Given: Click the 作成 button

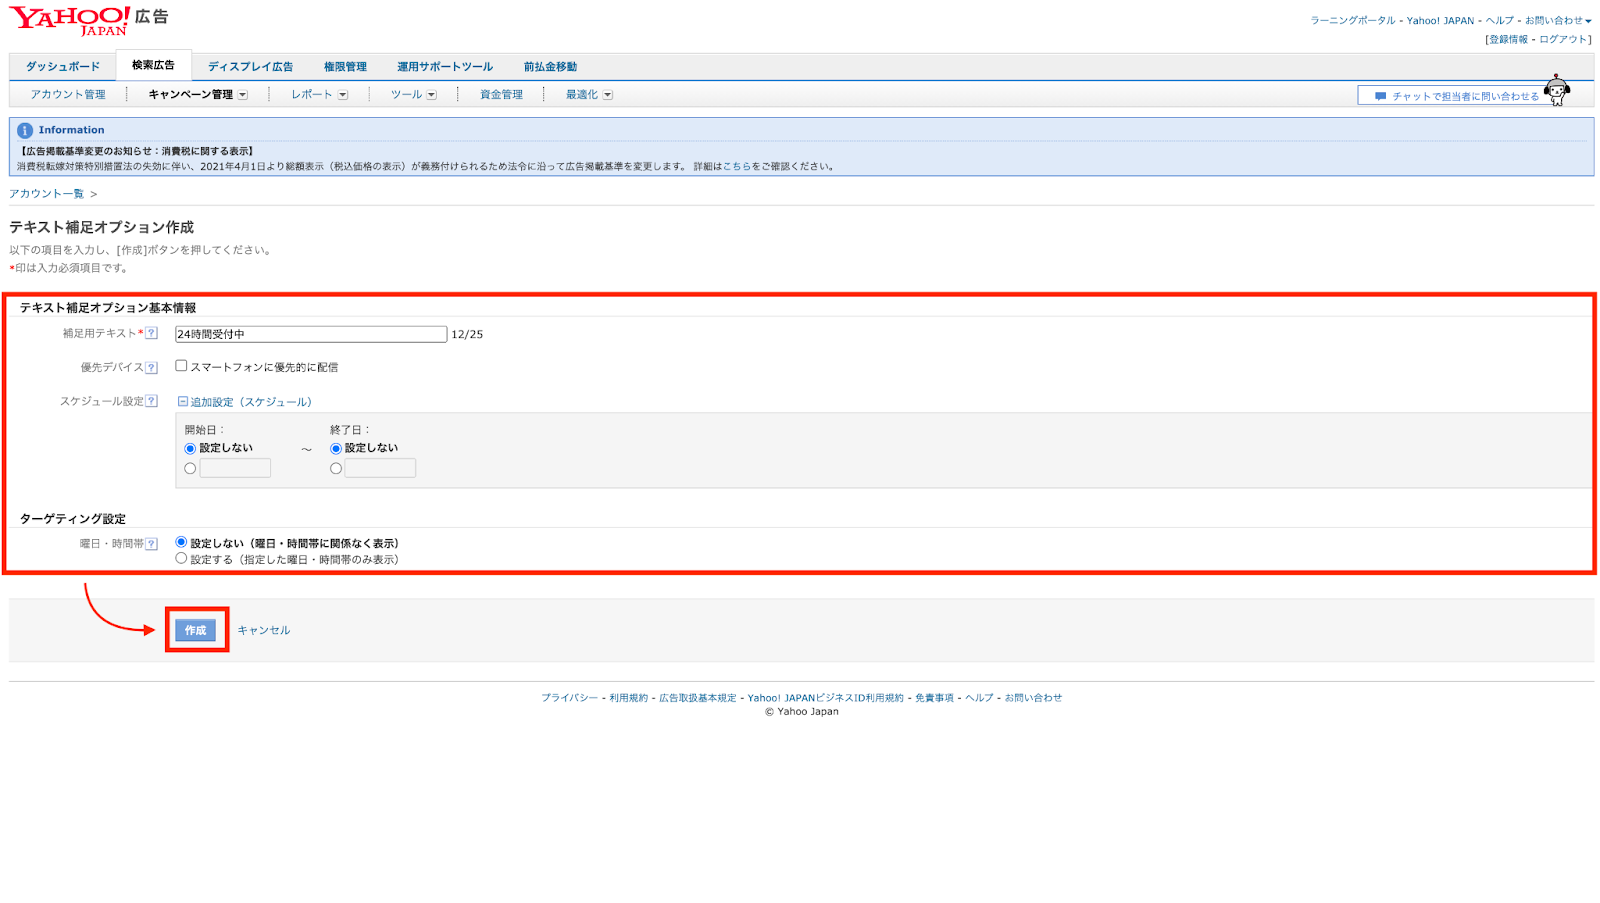Looking at the screenshot, I should (x=195, y=631).
